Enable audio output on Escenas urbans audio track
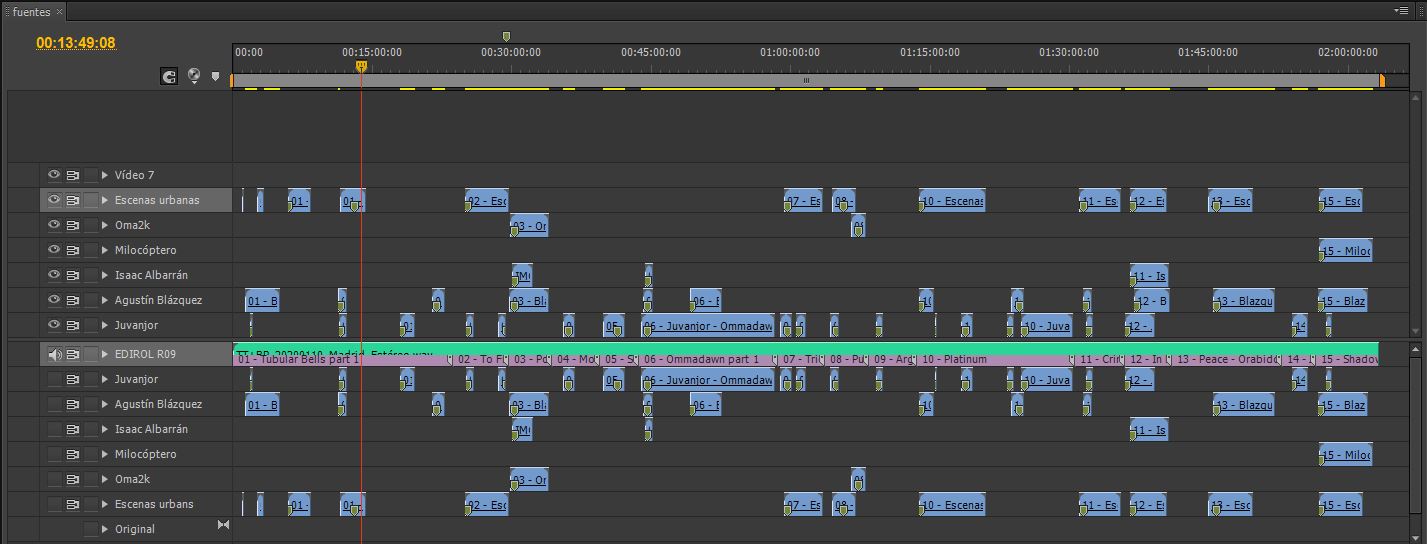Screen dimensions: 1427x544 pyautogui.click(x=55, y=504)
